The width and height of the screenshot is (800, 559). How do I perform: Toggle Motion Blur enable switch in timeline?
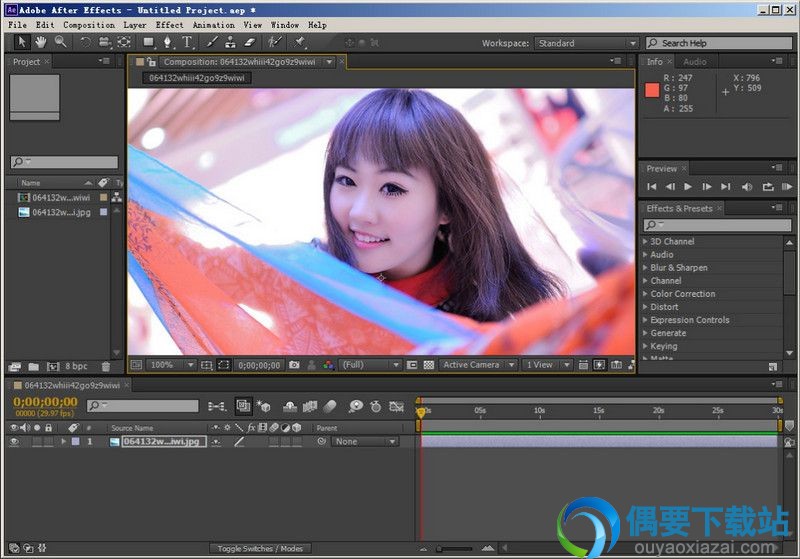331,406
